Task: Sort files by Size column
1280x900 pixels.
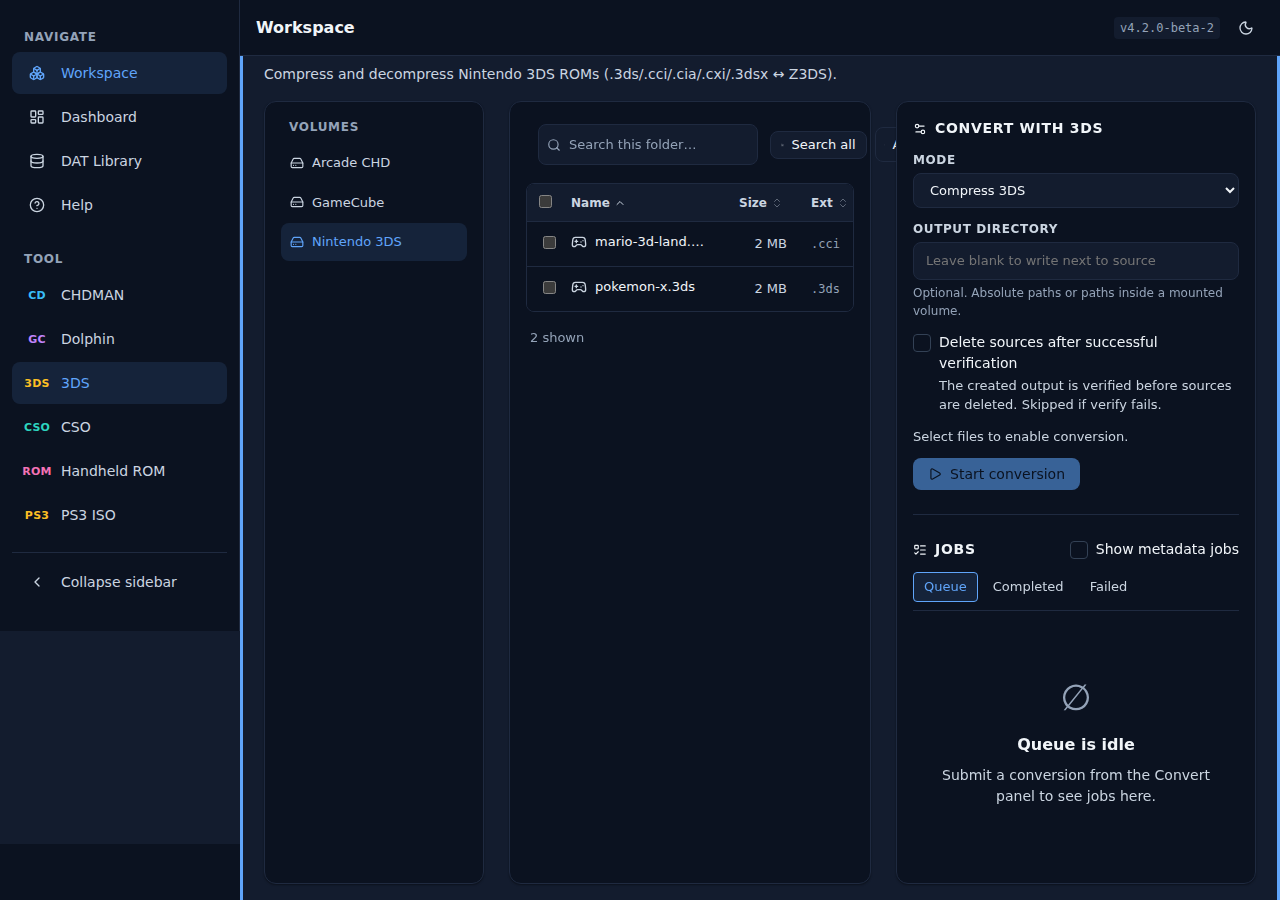Action: coord(760,203)
